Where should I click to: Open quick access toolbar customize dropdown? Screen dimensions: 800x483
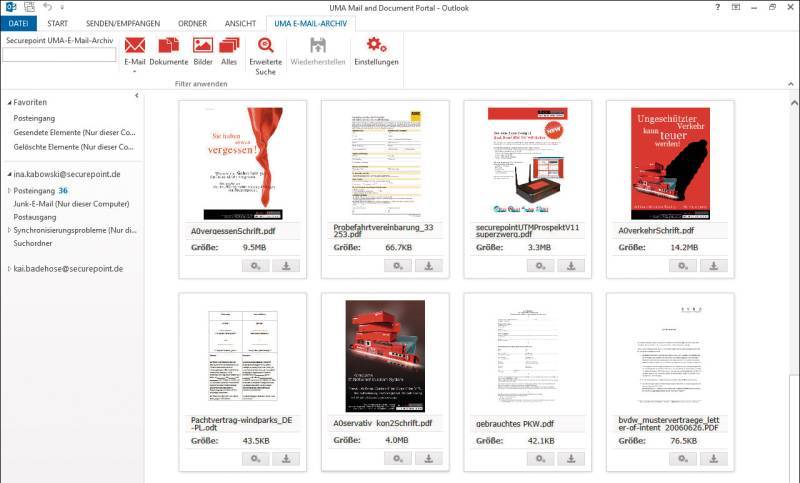tap(62, 7)
